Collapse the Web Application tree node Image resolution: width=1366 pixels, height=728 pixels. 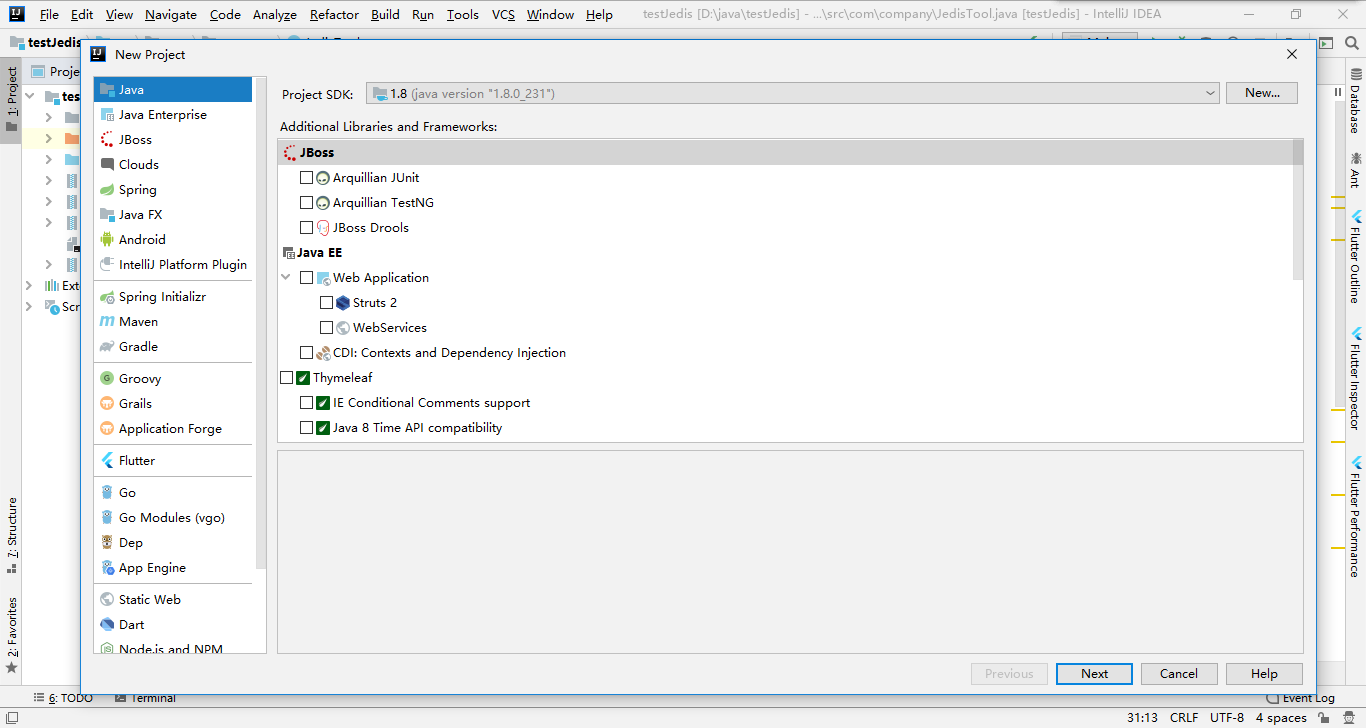tap(287, 277)
